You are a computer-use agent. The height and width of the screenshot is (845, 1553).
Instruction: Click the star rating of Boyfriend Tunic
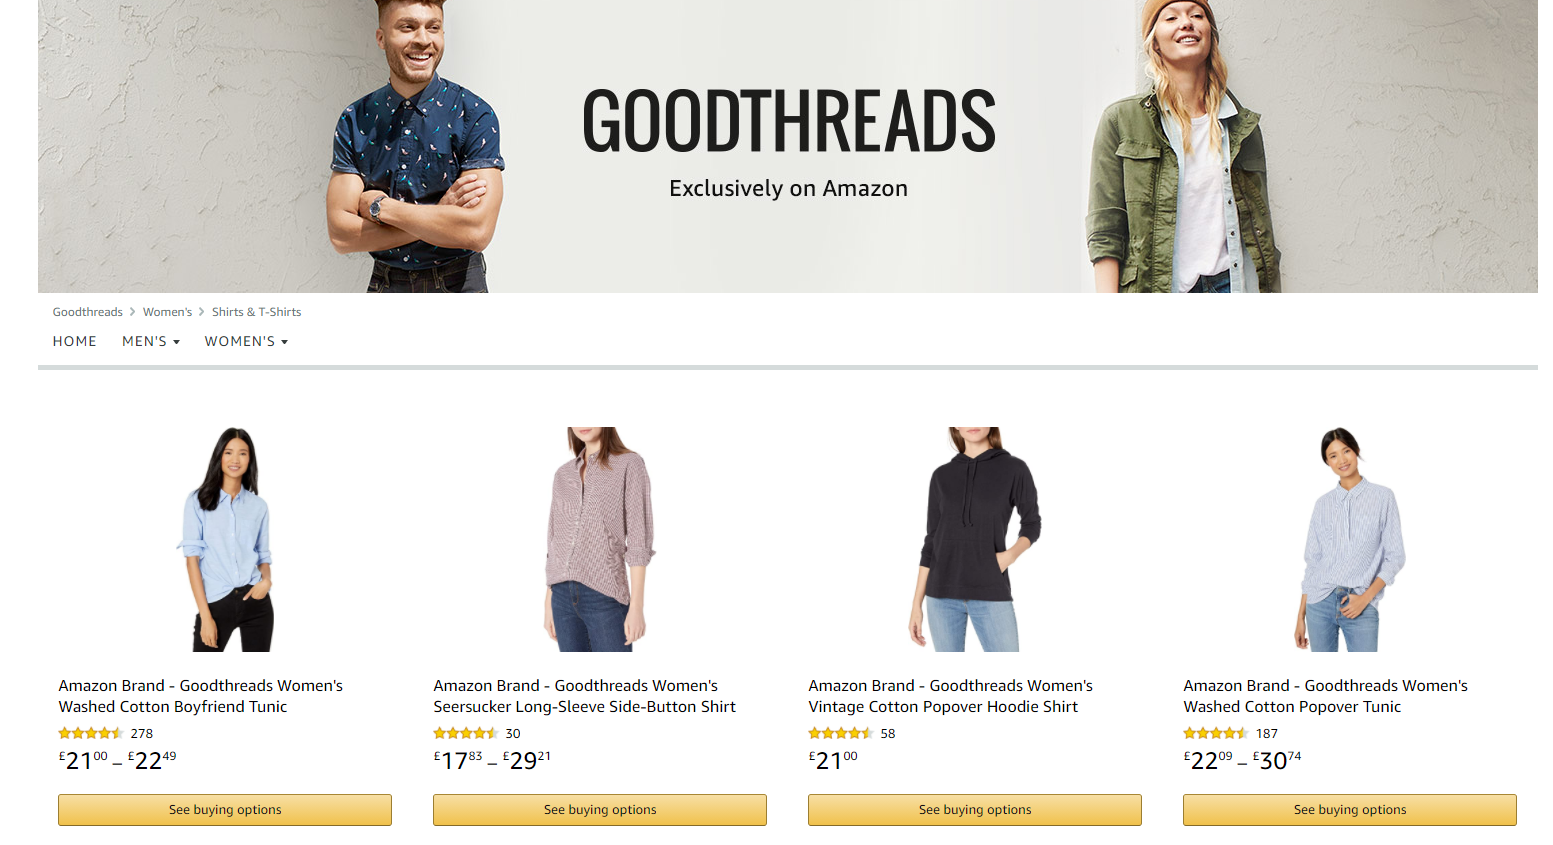click(x=91, y=733)
